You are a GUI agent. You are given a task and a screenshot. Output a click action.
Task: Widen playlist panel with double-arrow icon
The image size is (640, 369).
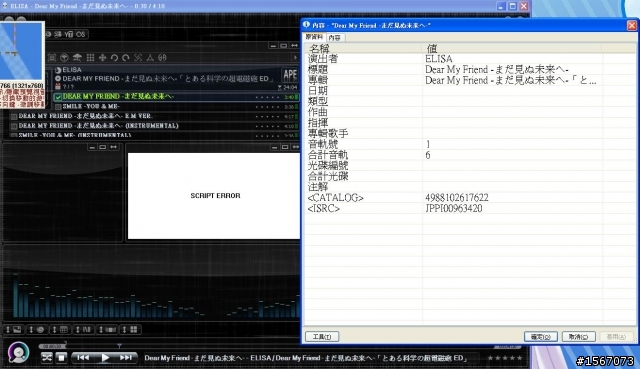point(294,45)
